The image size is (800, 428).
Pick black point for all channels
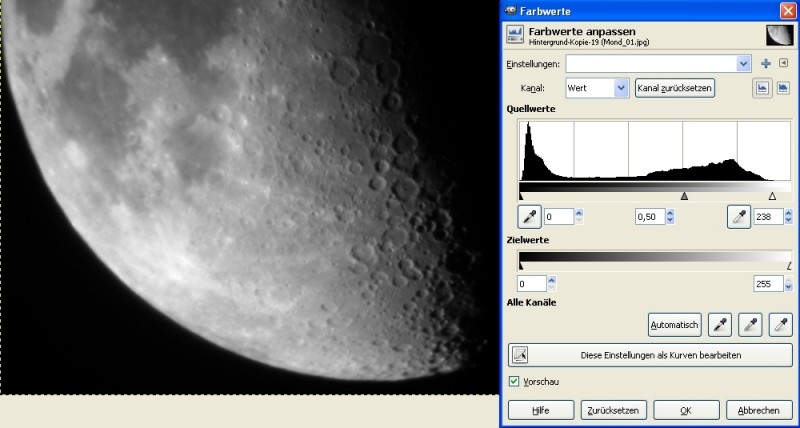point(720,324)
